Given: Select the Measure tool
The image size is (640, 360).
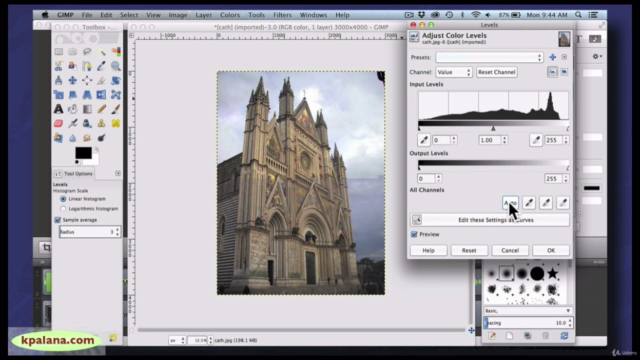Looking at the screenshot, I should point(58,80).
